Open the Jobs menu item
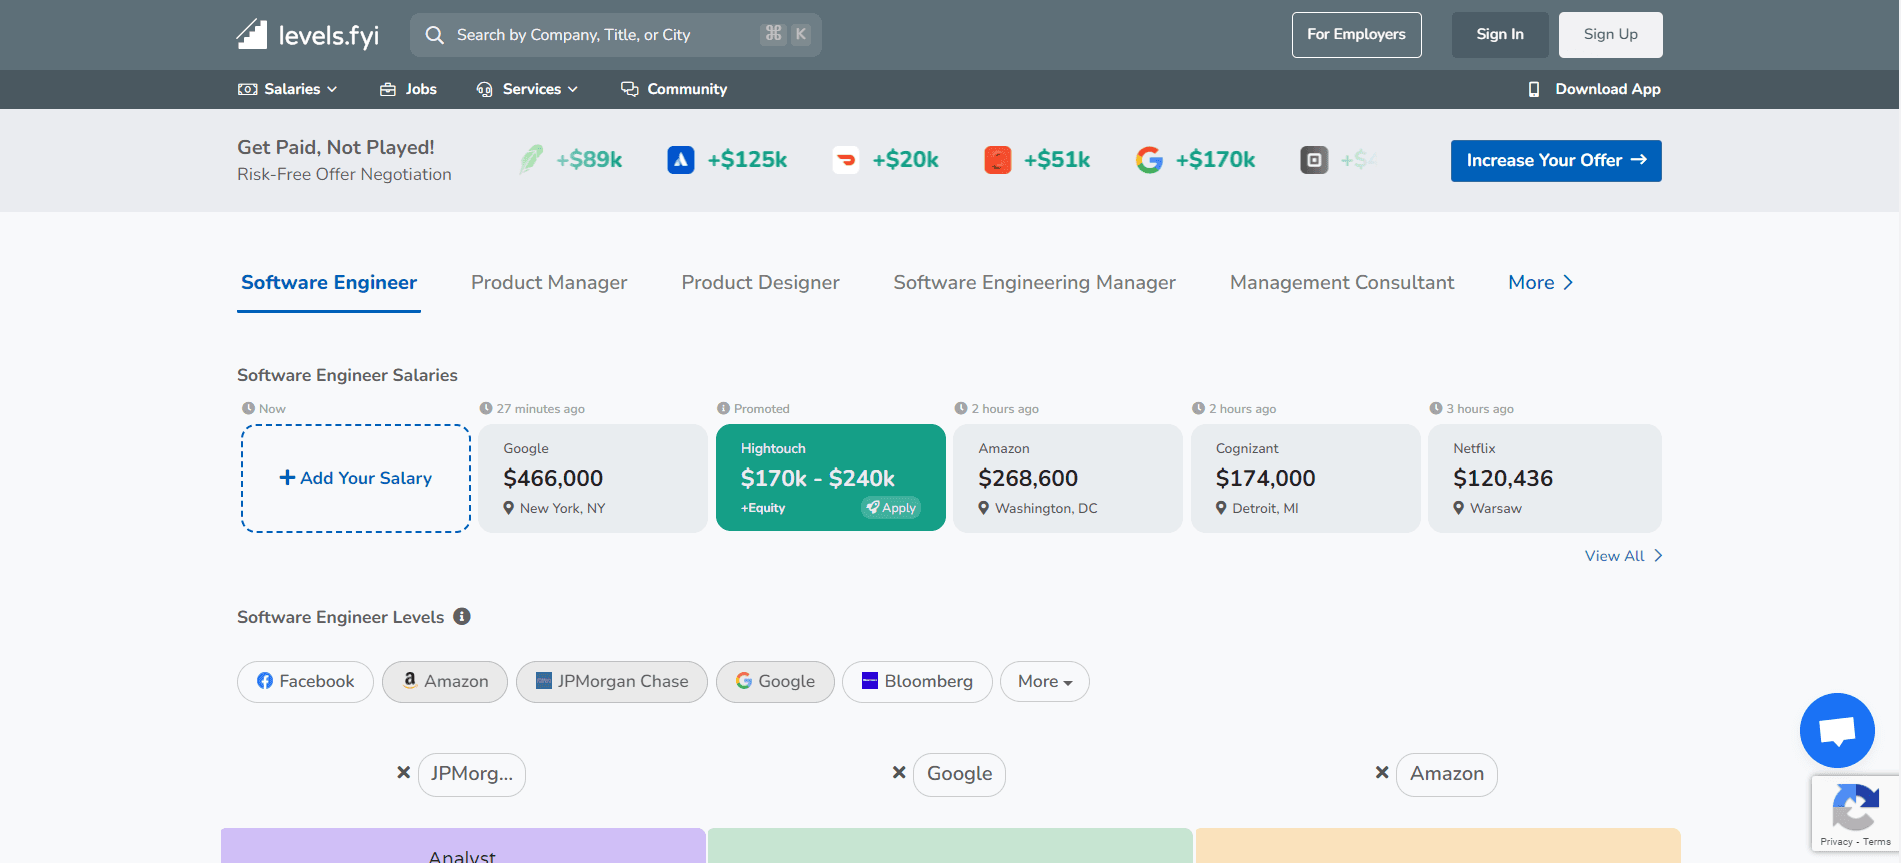 click(408, 89)
